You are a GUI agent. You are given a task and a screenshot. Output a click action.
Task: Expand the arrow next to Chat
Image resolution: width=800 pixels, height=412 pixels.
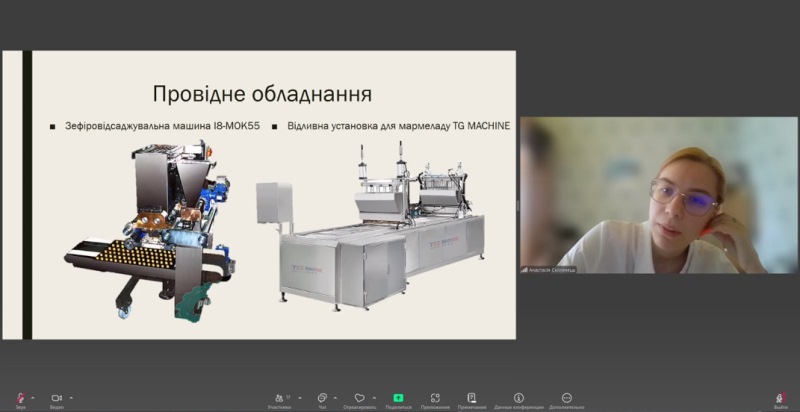tap(336, 396)
